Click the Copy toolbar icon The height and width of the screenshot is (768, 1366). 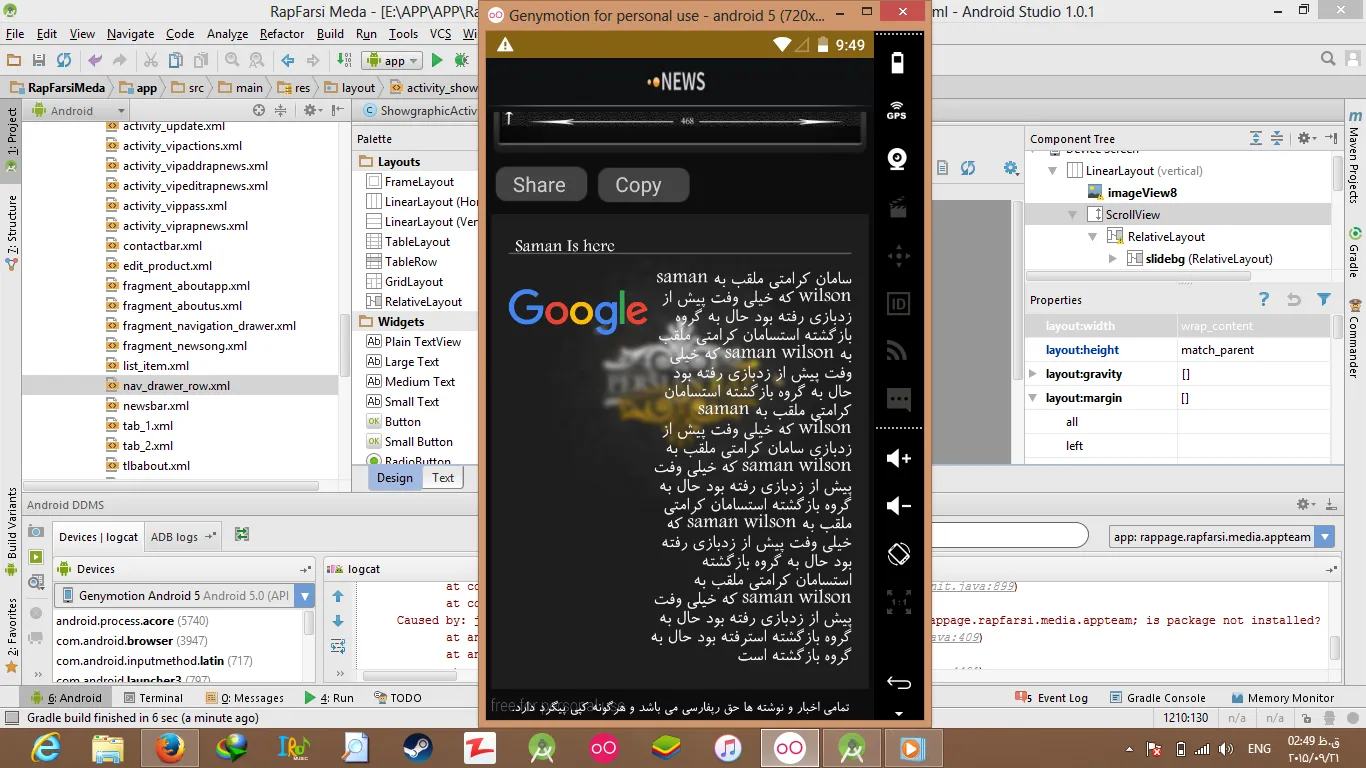coord(176,60)
